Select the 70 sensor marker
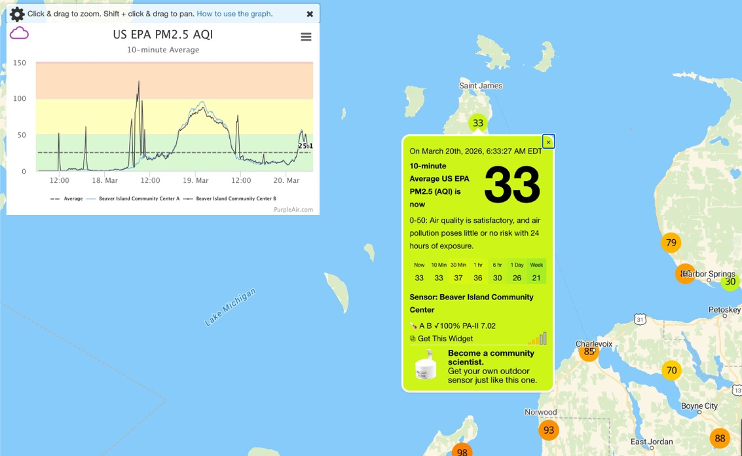Viewport: 742px width, 456px height. point(671,370)
